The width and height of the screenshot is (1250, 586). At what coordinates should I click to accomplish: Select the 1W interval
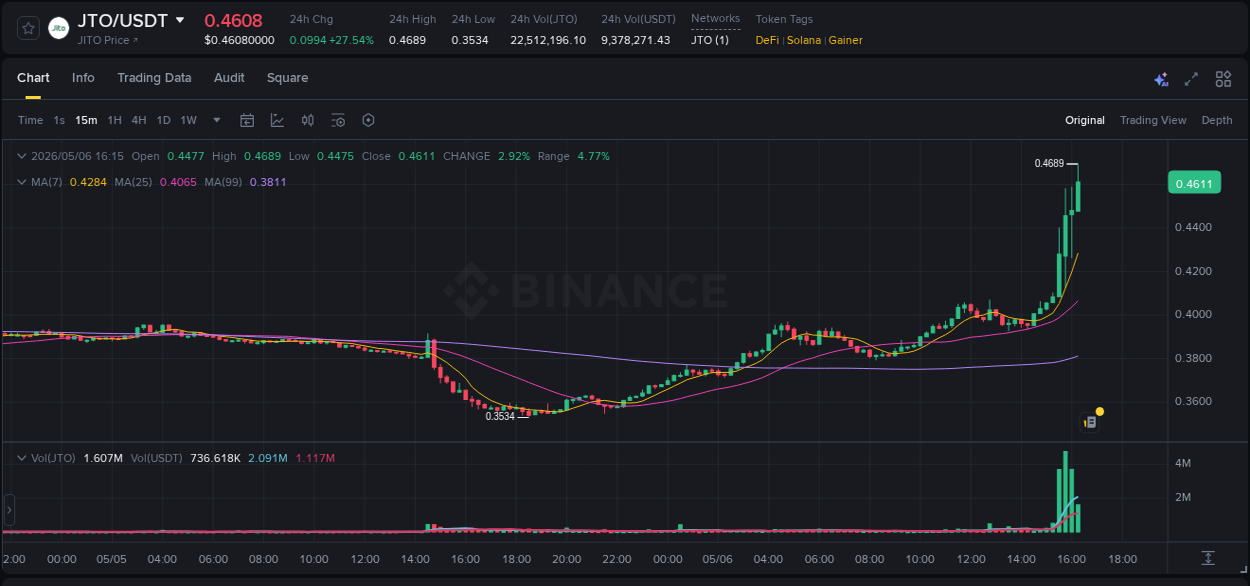click(188, 120)
